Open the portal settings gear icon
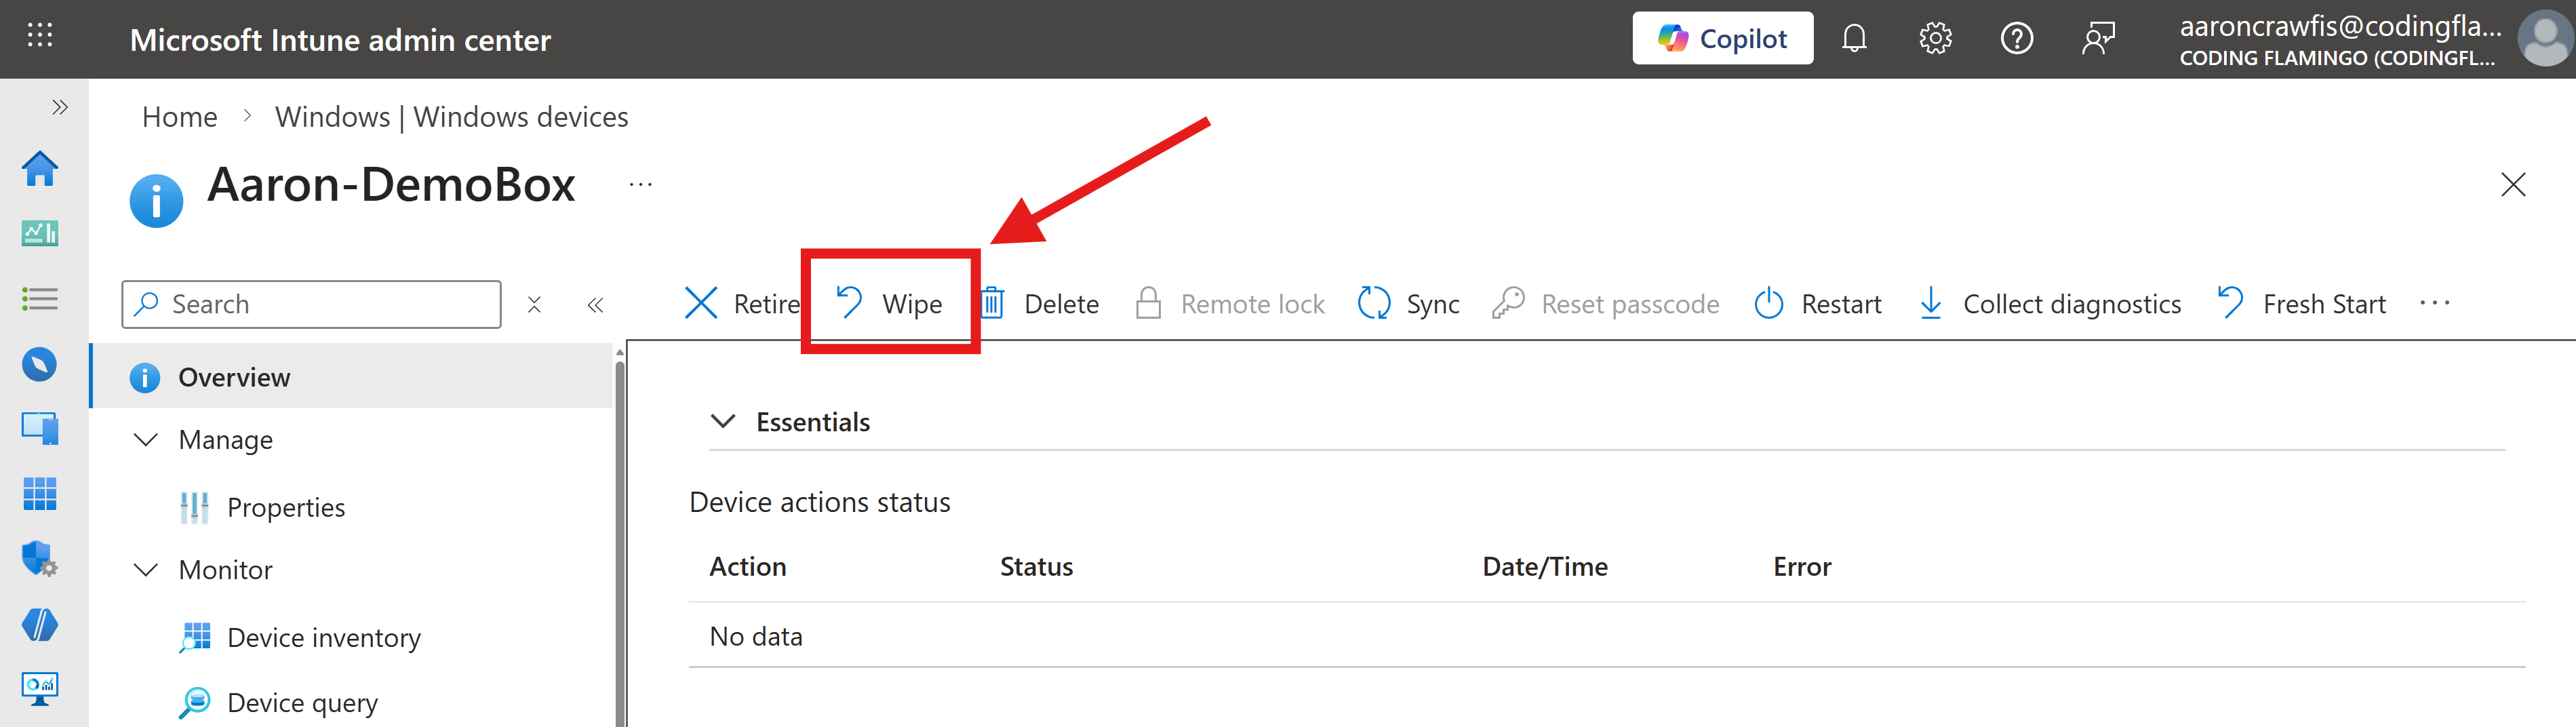The height and width of the screenshot is (727, 2576). (x=1934, y=38)
